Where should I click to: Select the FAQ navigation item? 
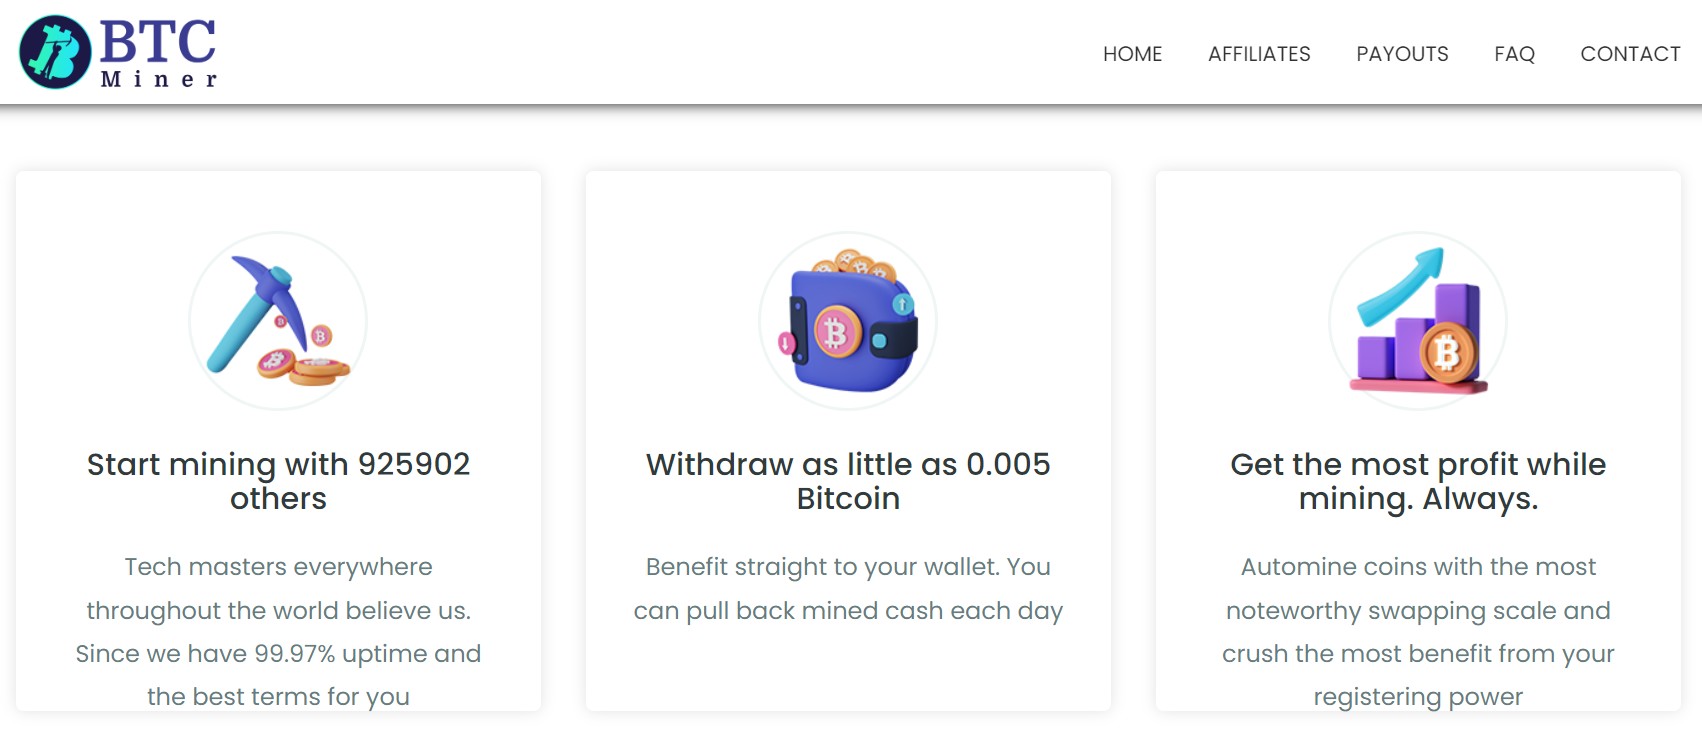(x=1514, y=54)
